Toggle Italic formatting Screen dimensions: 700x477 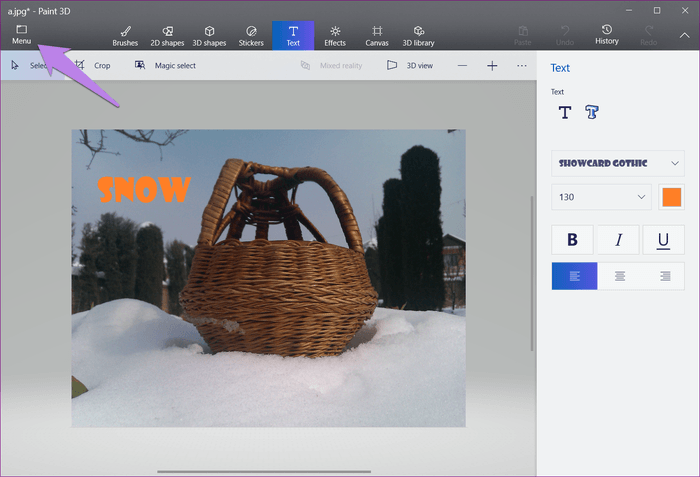click(x=618, y=240)
